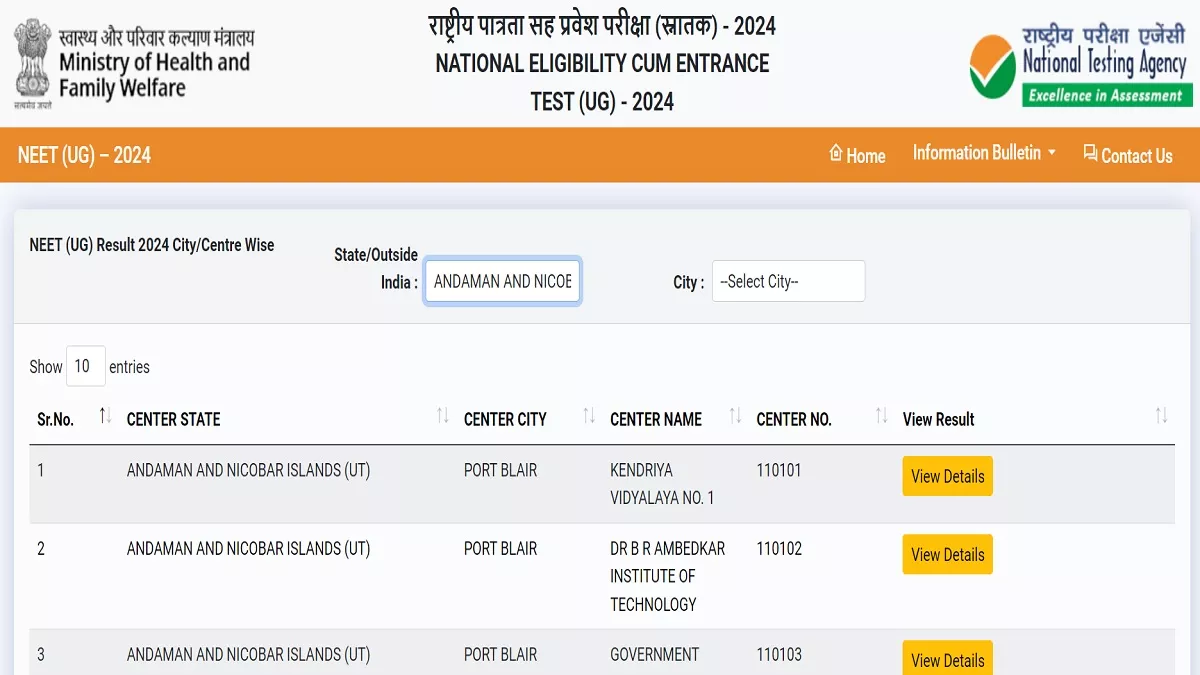Go to Home in navigation bar
Image resolution: width=1200 pixels, height=675 pixels.
click(857, 155)
